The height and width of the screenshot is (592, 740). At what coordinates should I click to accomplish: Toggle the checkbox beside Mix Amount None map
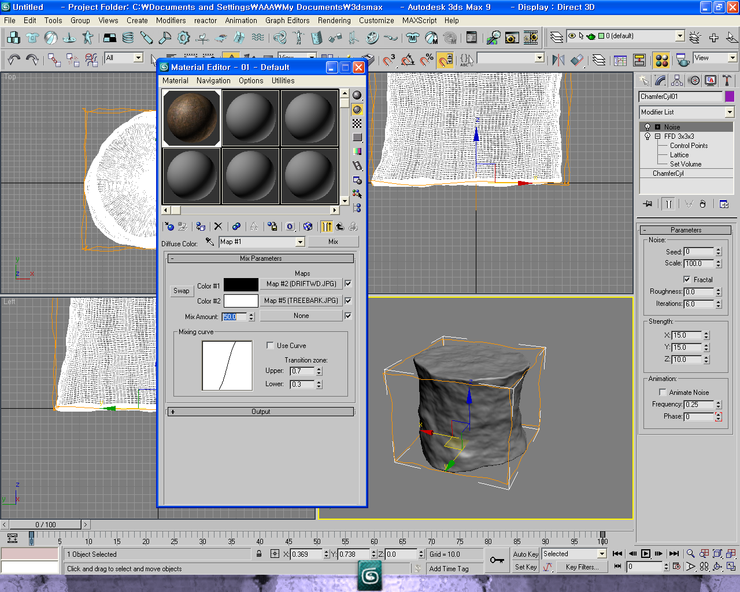point(348,315)
